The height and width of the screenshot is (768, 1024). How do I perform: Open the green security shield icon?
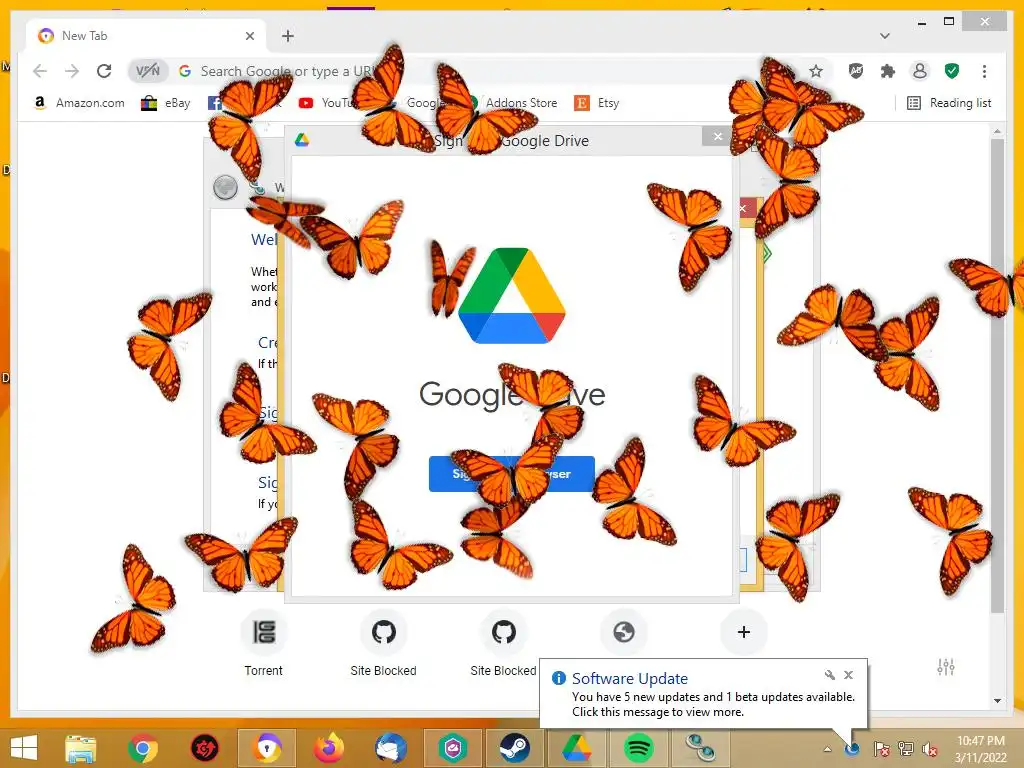tap(952, 71)
